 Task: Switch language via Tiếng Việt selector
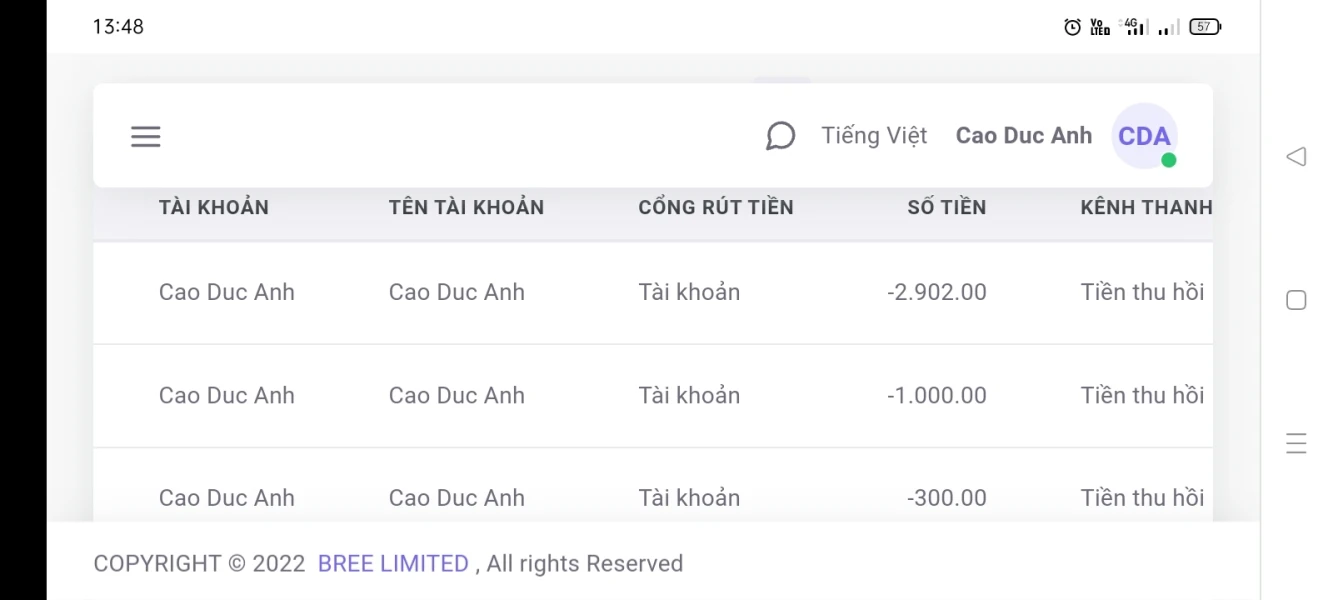tap(874, 136)
